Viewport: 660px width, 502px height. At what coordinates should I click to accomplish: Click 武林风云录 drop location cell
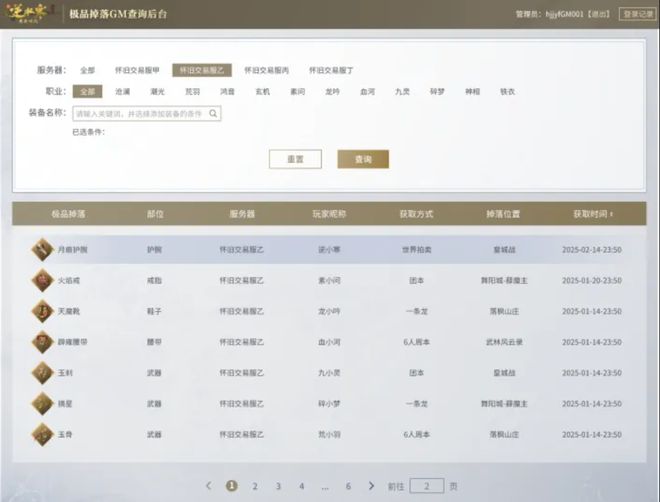click(x=504, y=342)
